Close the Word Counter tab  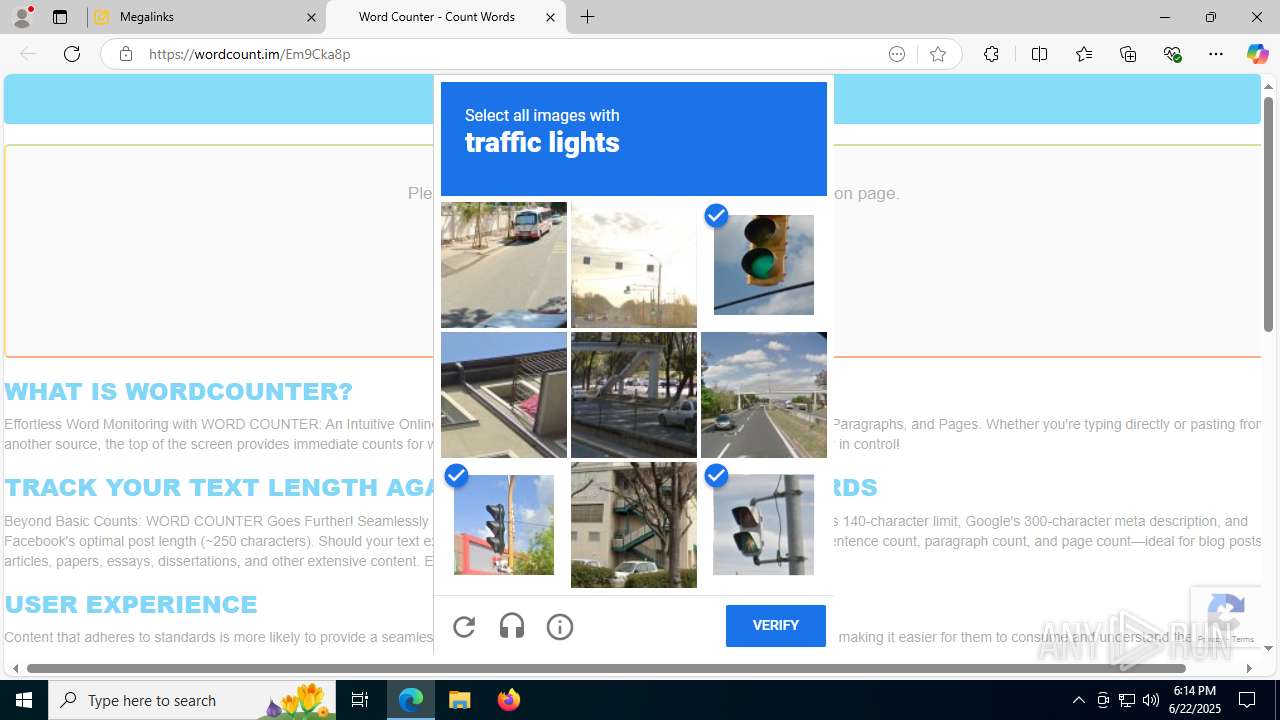tap(550, 17)
